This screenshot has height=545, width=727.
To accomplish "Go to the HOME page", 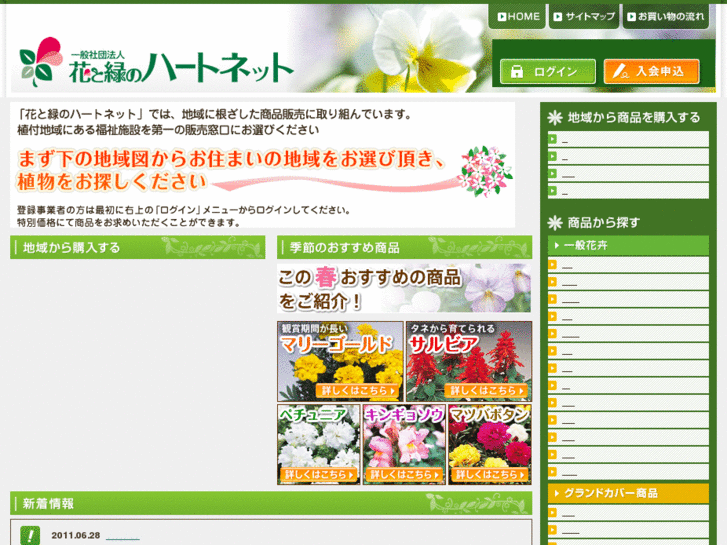I will click(x=517, y=17).
